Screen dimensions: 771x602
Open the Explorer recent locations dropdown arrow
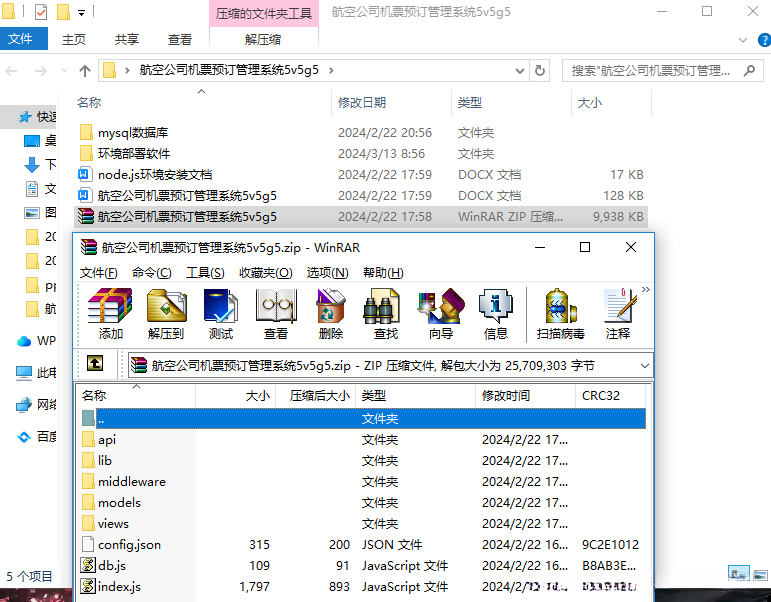tap(64, 71)
